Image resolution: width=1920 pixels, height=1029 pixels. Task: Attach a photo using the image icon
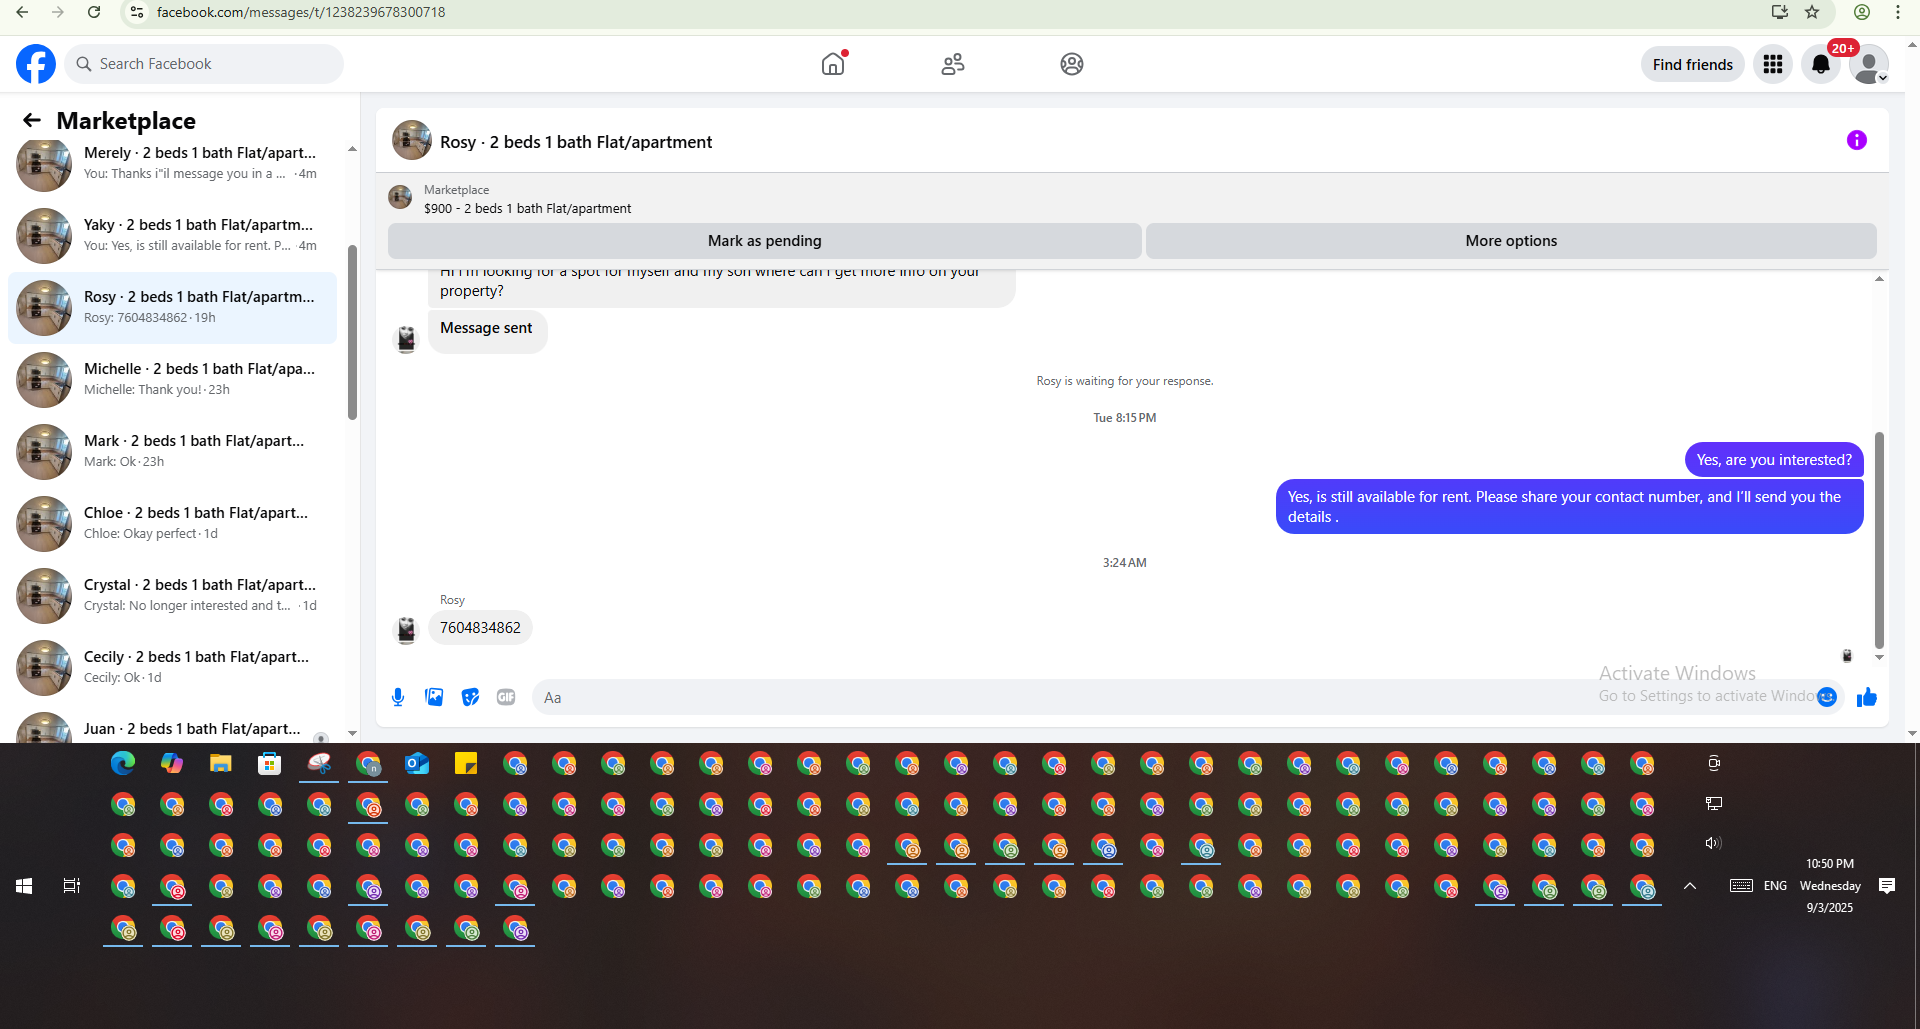pos(434,697)
